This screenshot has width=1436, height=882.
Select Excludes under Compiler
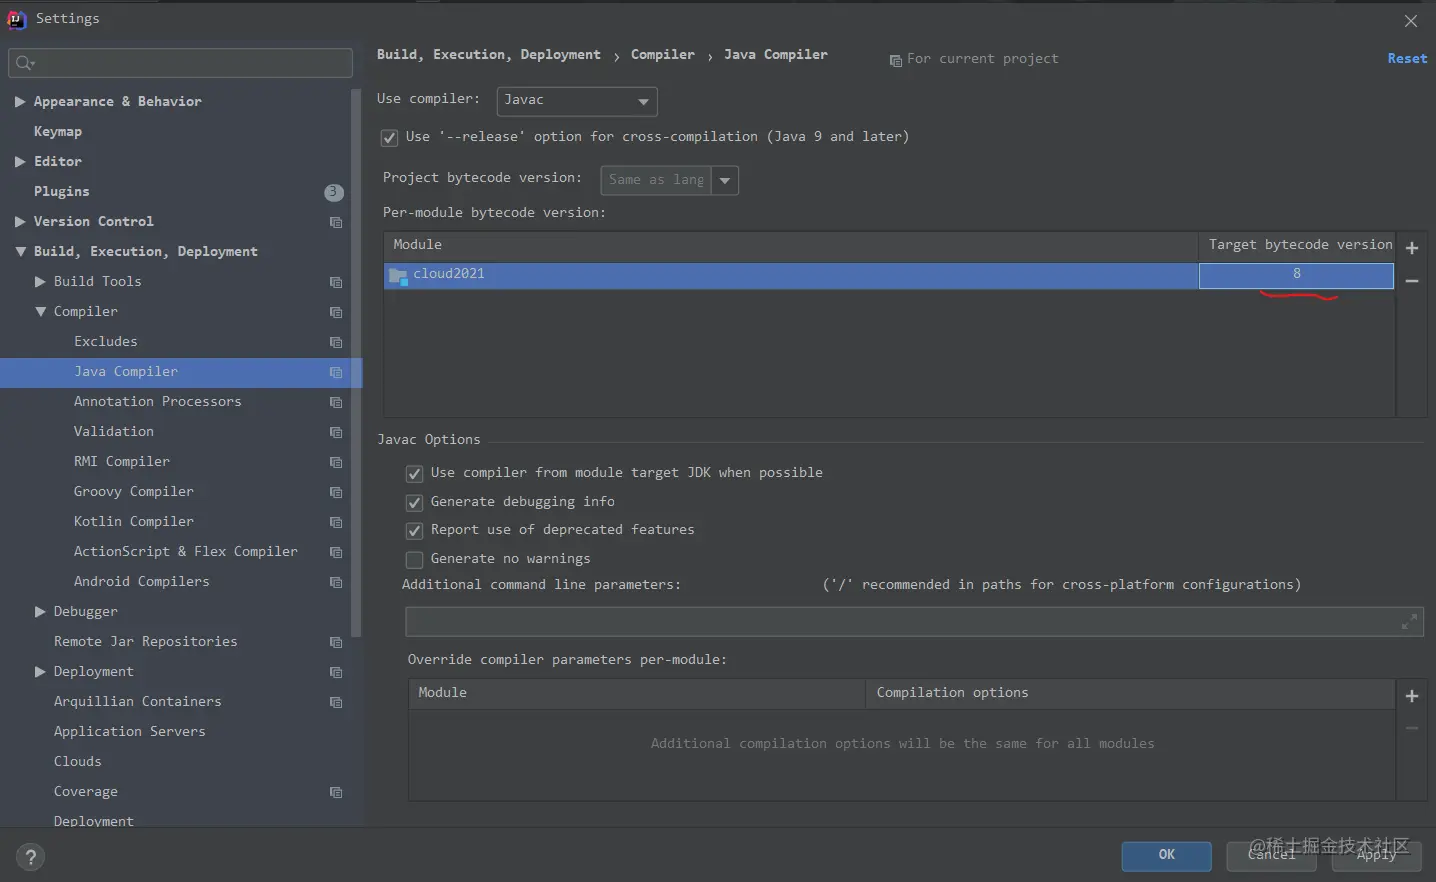click(x=106, y=342)
